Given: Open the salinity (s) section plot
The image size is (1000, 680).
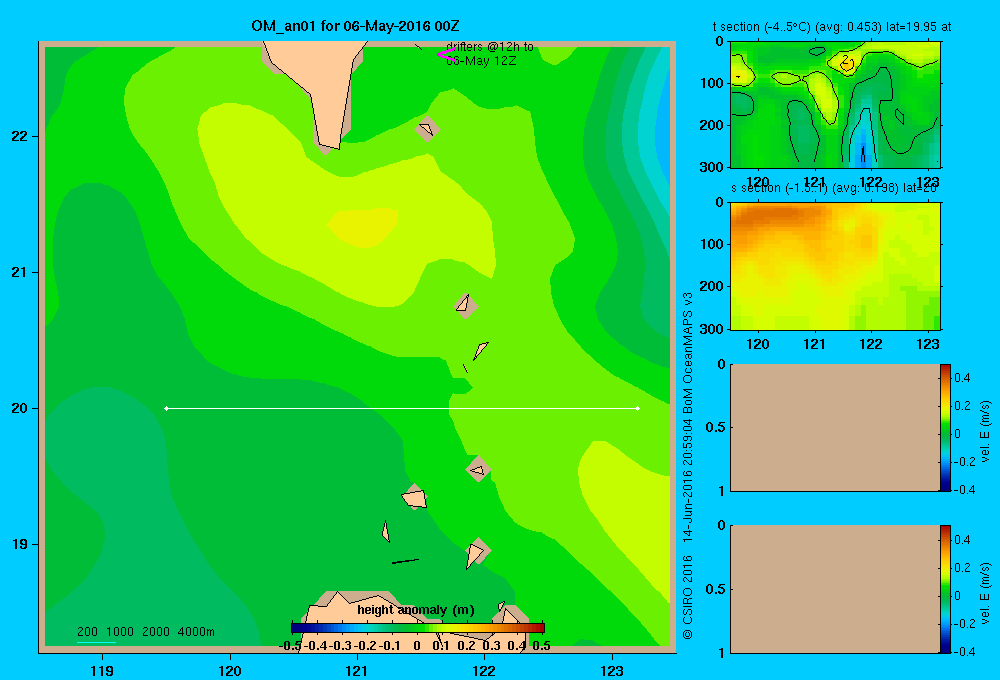Looking at the screenshot, I should coord(835,265).
